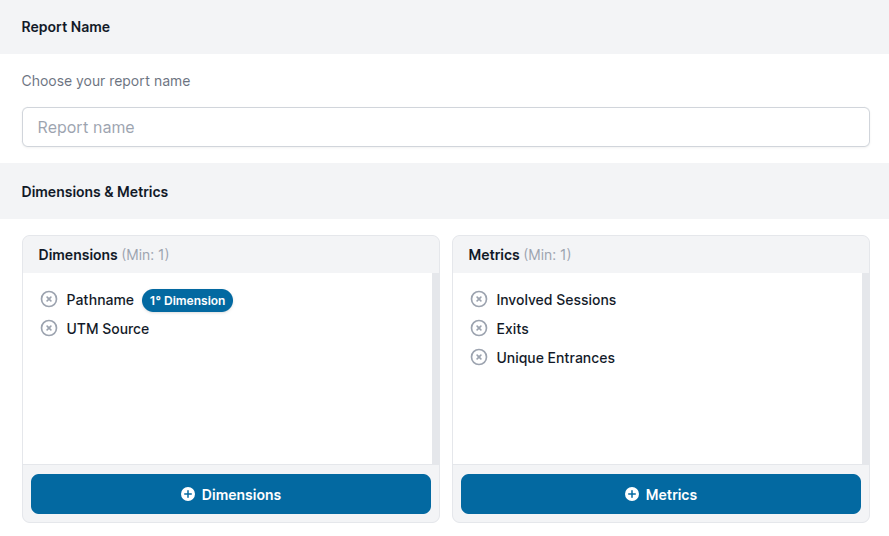889x536 pixels.
Task: Click the 1° Dimension badge
Action: point(187,301)
